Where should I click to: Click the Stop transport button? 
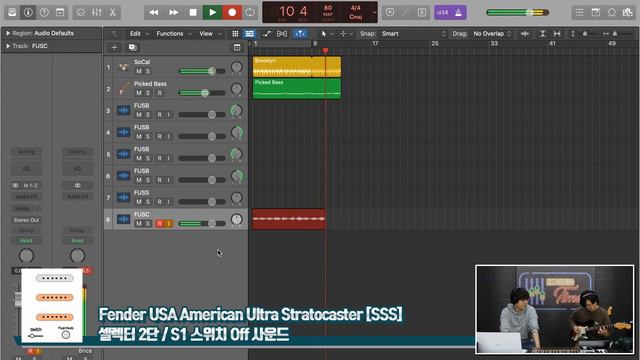pos(193,13)
